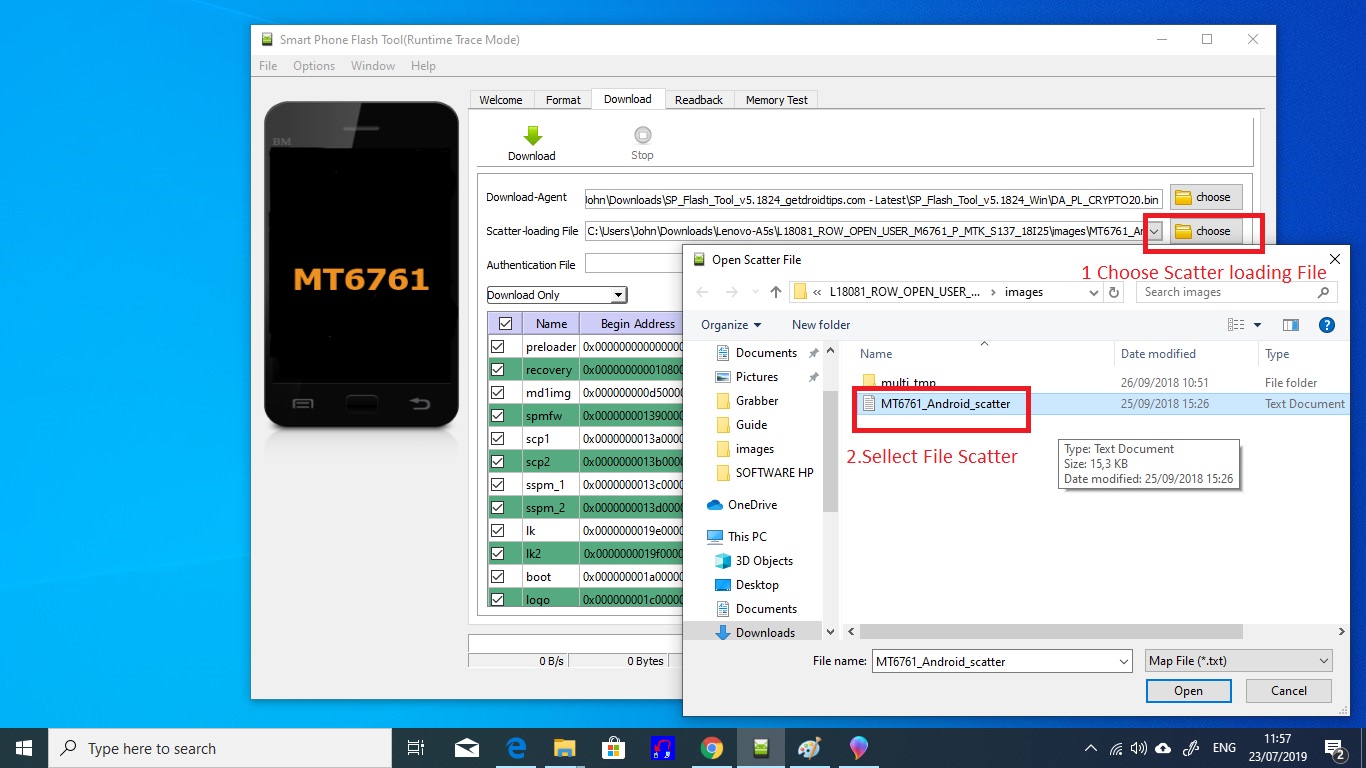This screenshot has height=768, width=1366.
Task: Open 3D Objects in the navigation pane
Action: pyautogui.click(x=755, y=561)
